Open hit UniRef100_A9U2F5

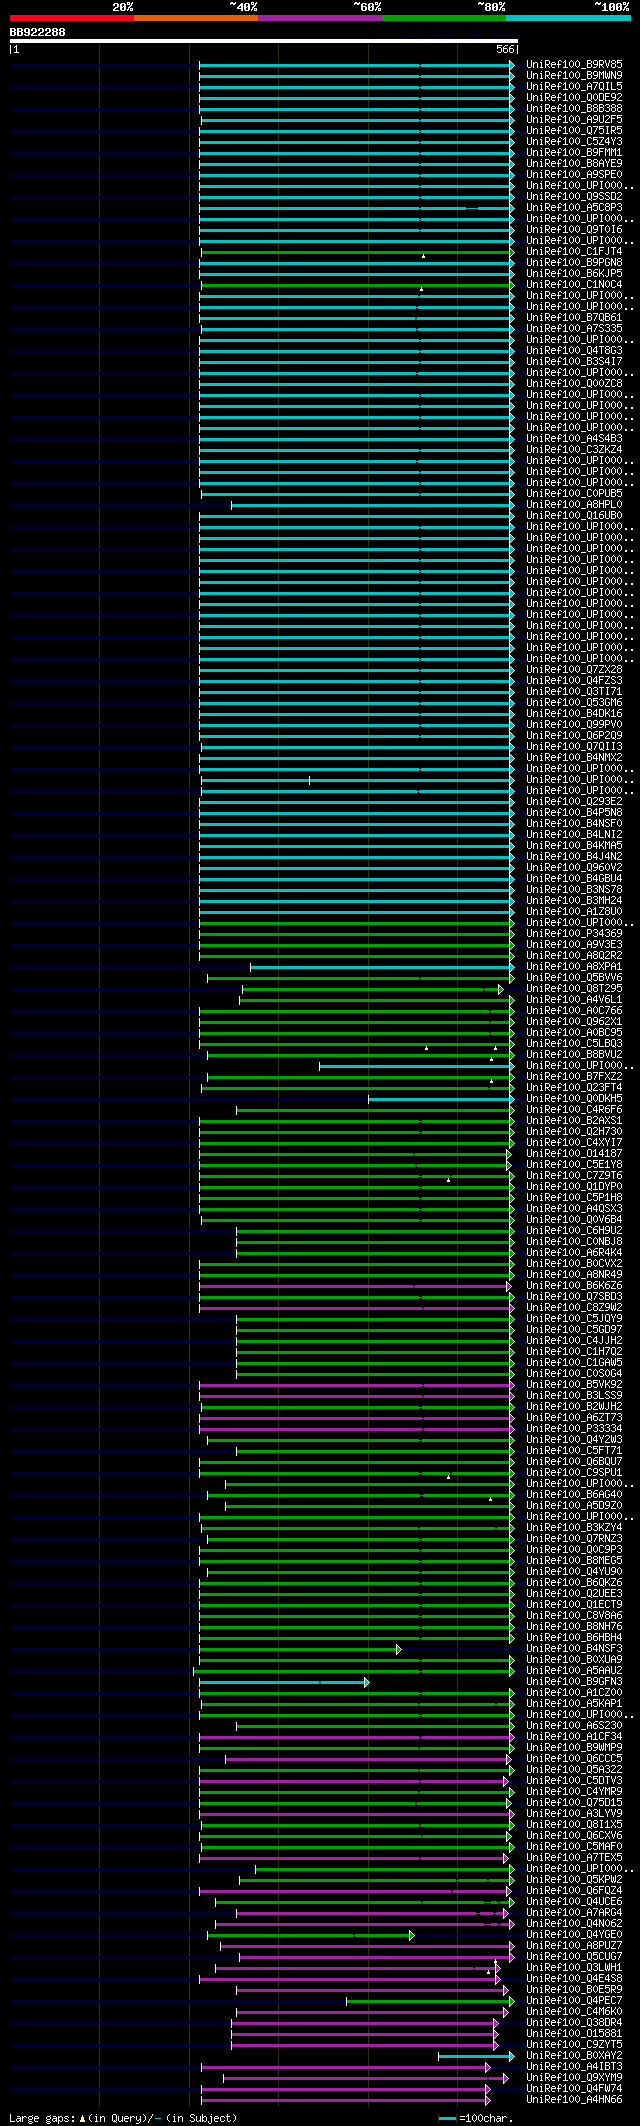(x=574, y=119)
